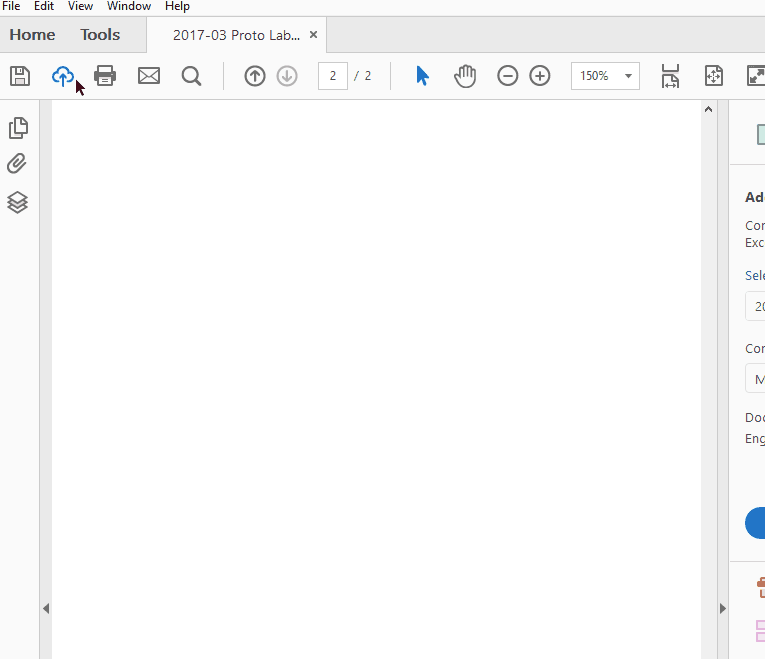This screenshot has height=659, width=765.
Task: Open the Find text magnifier tool
Action: coord(191,76)
